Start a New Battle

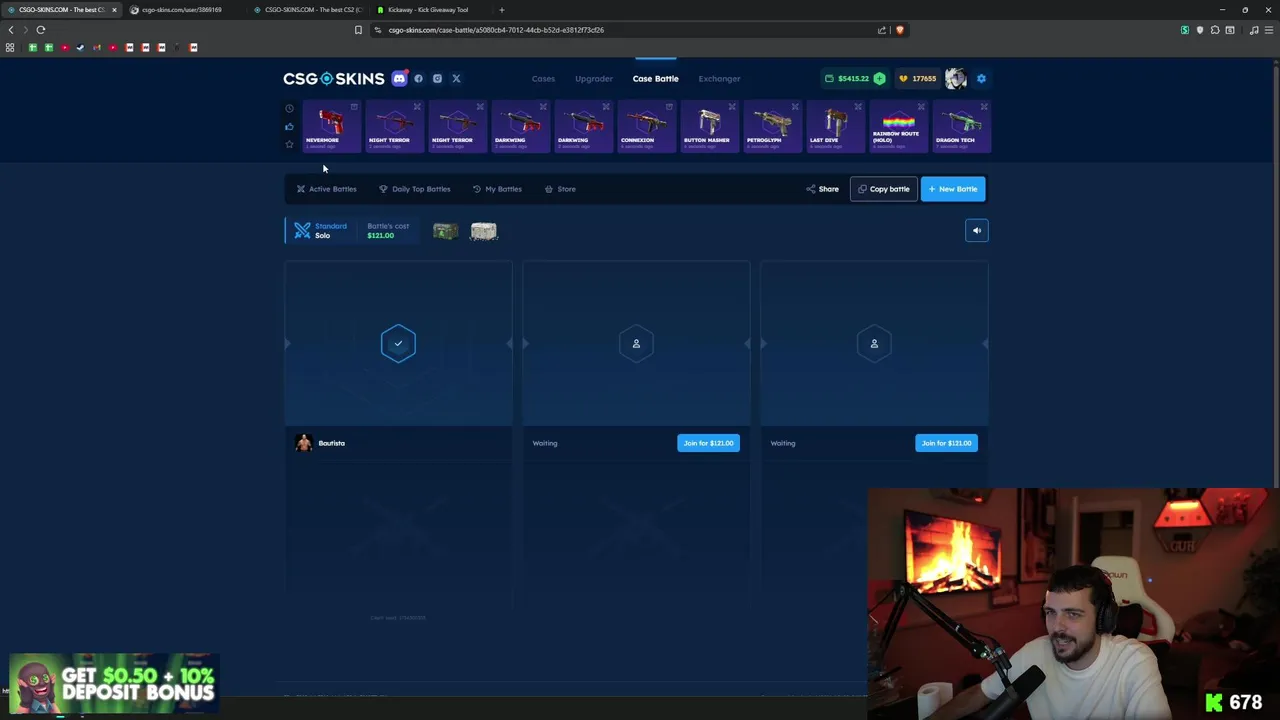click(953, 189)
